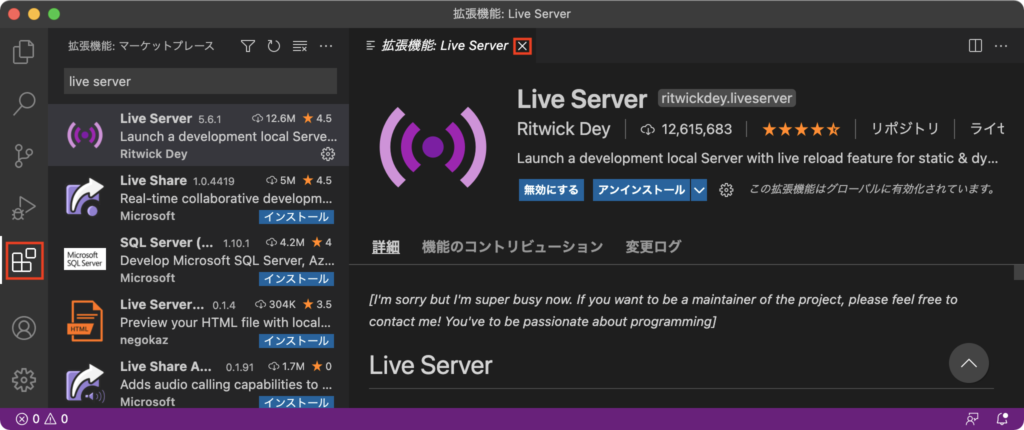Click the アンインストール button
Viewport: 1024px width, 430px height.
pos(641,190)
